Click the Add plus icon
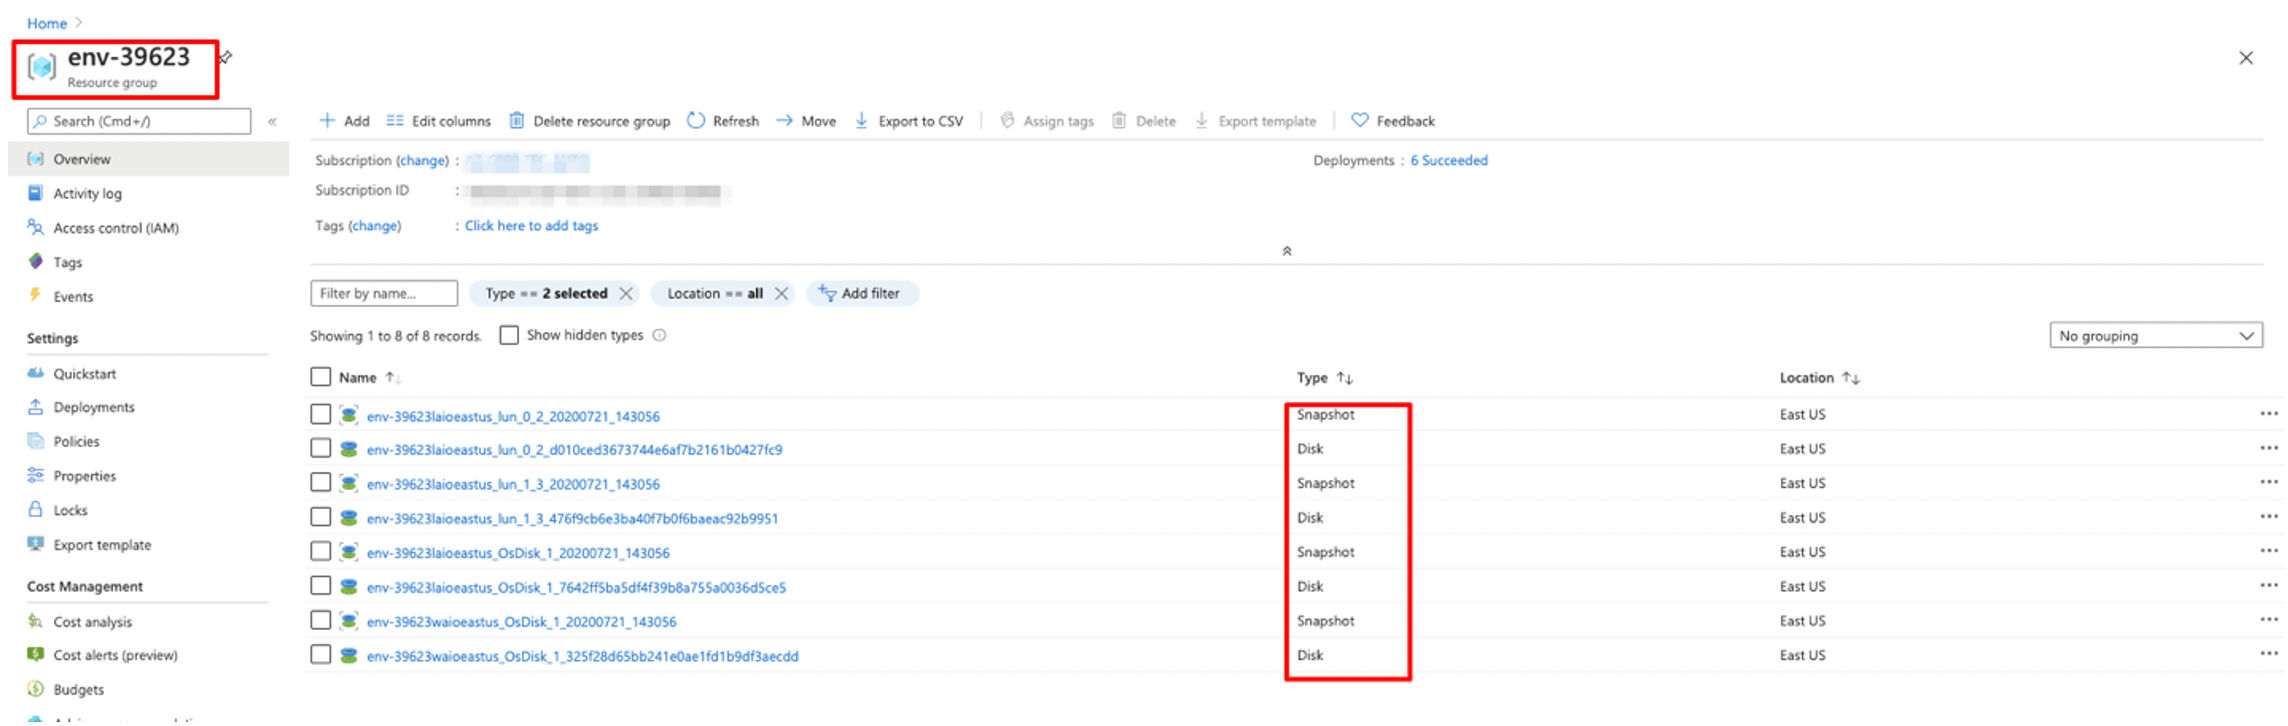Viewport: 2288px width, 726px height. [327, 121]
